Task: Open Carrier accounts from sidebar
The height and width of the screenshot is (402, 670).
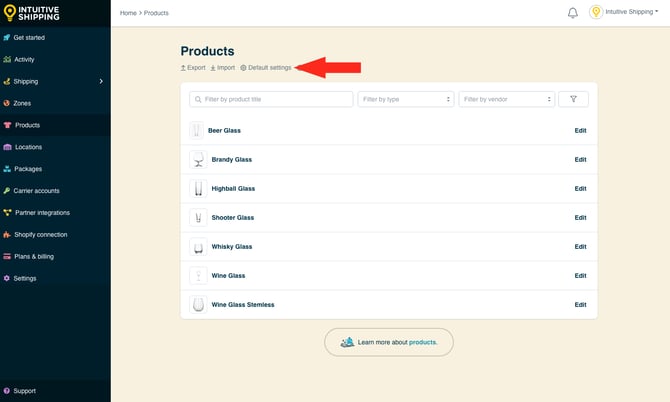Action: click(x=36, y=191)
